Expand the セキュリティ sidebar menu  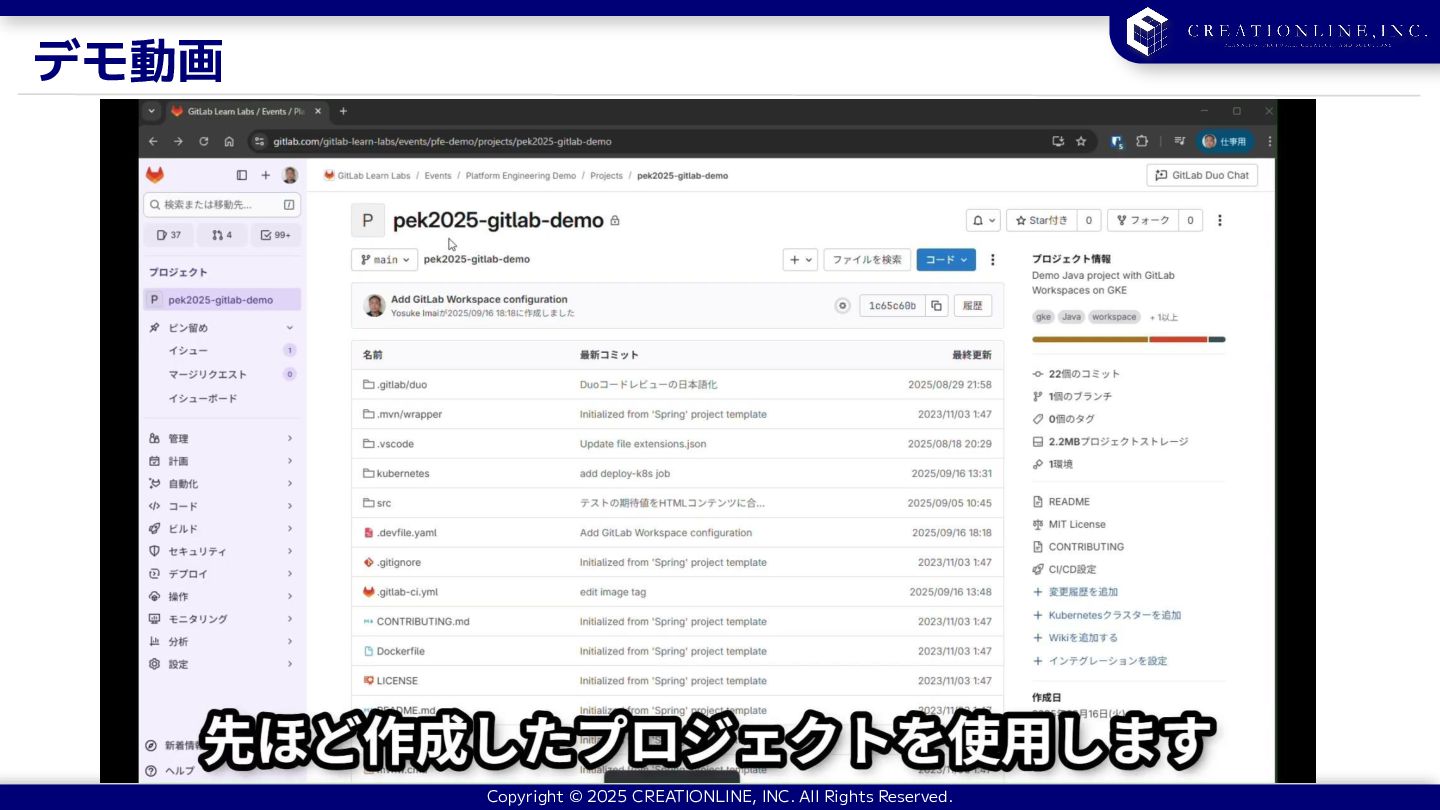point(223,551)
